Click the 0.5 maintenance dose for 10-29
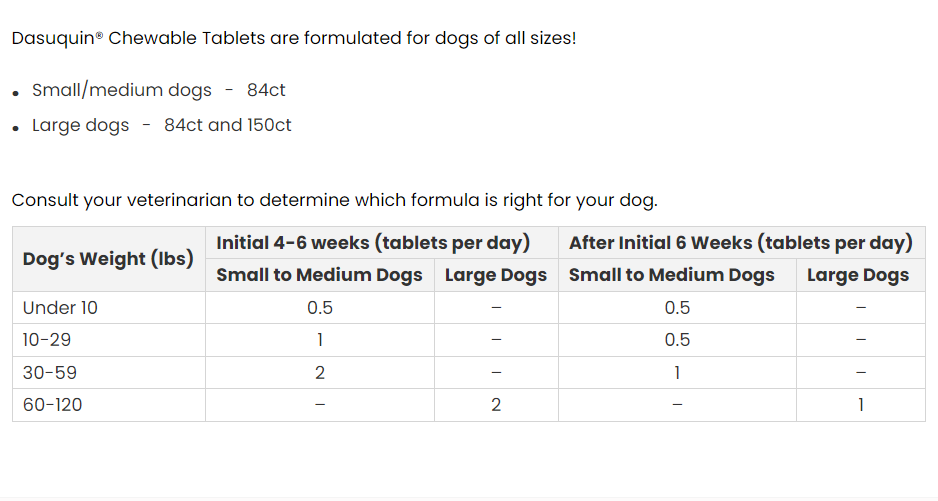This screenshot has height=501, width=938. click(677, 340)
